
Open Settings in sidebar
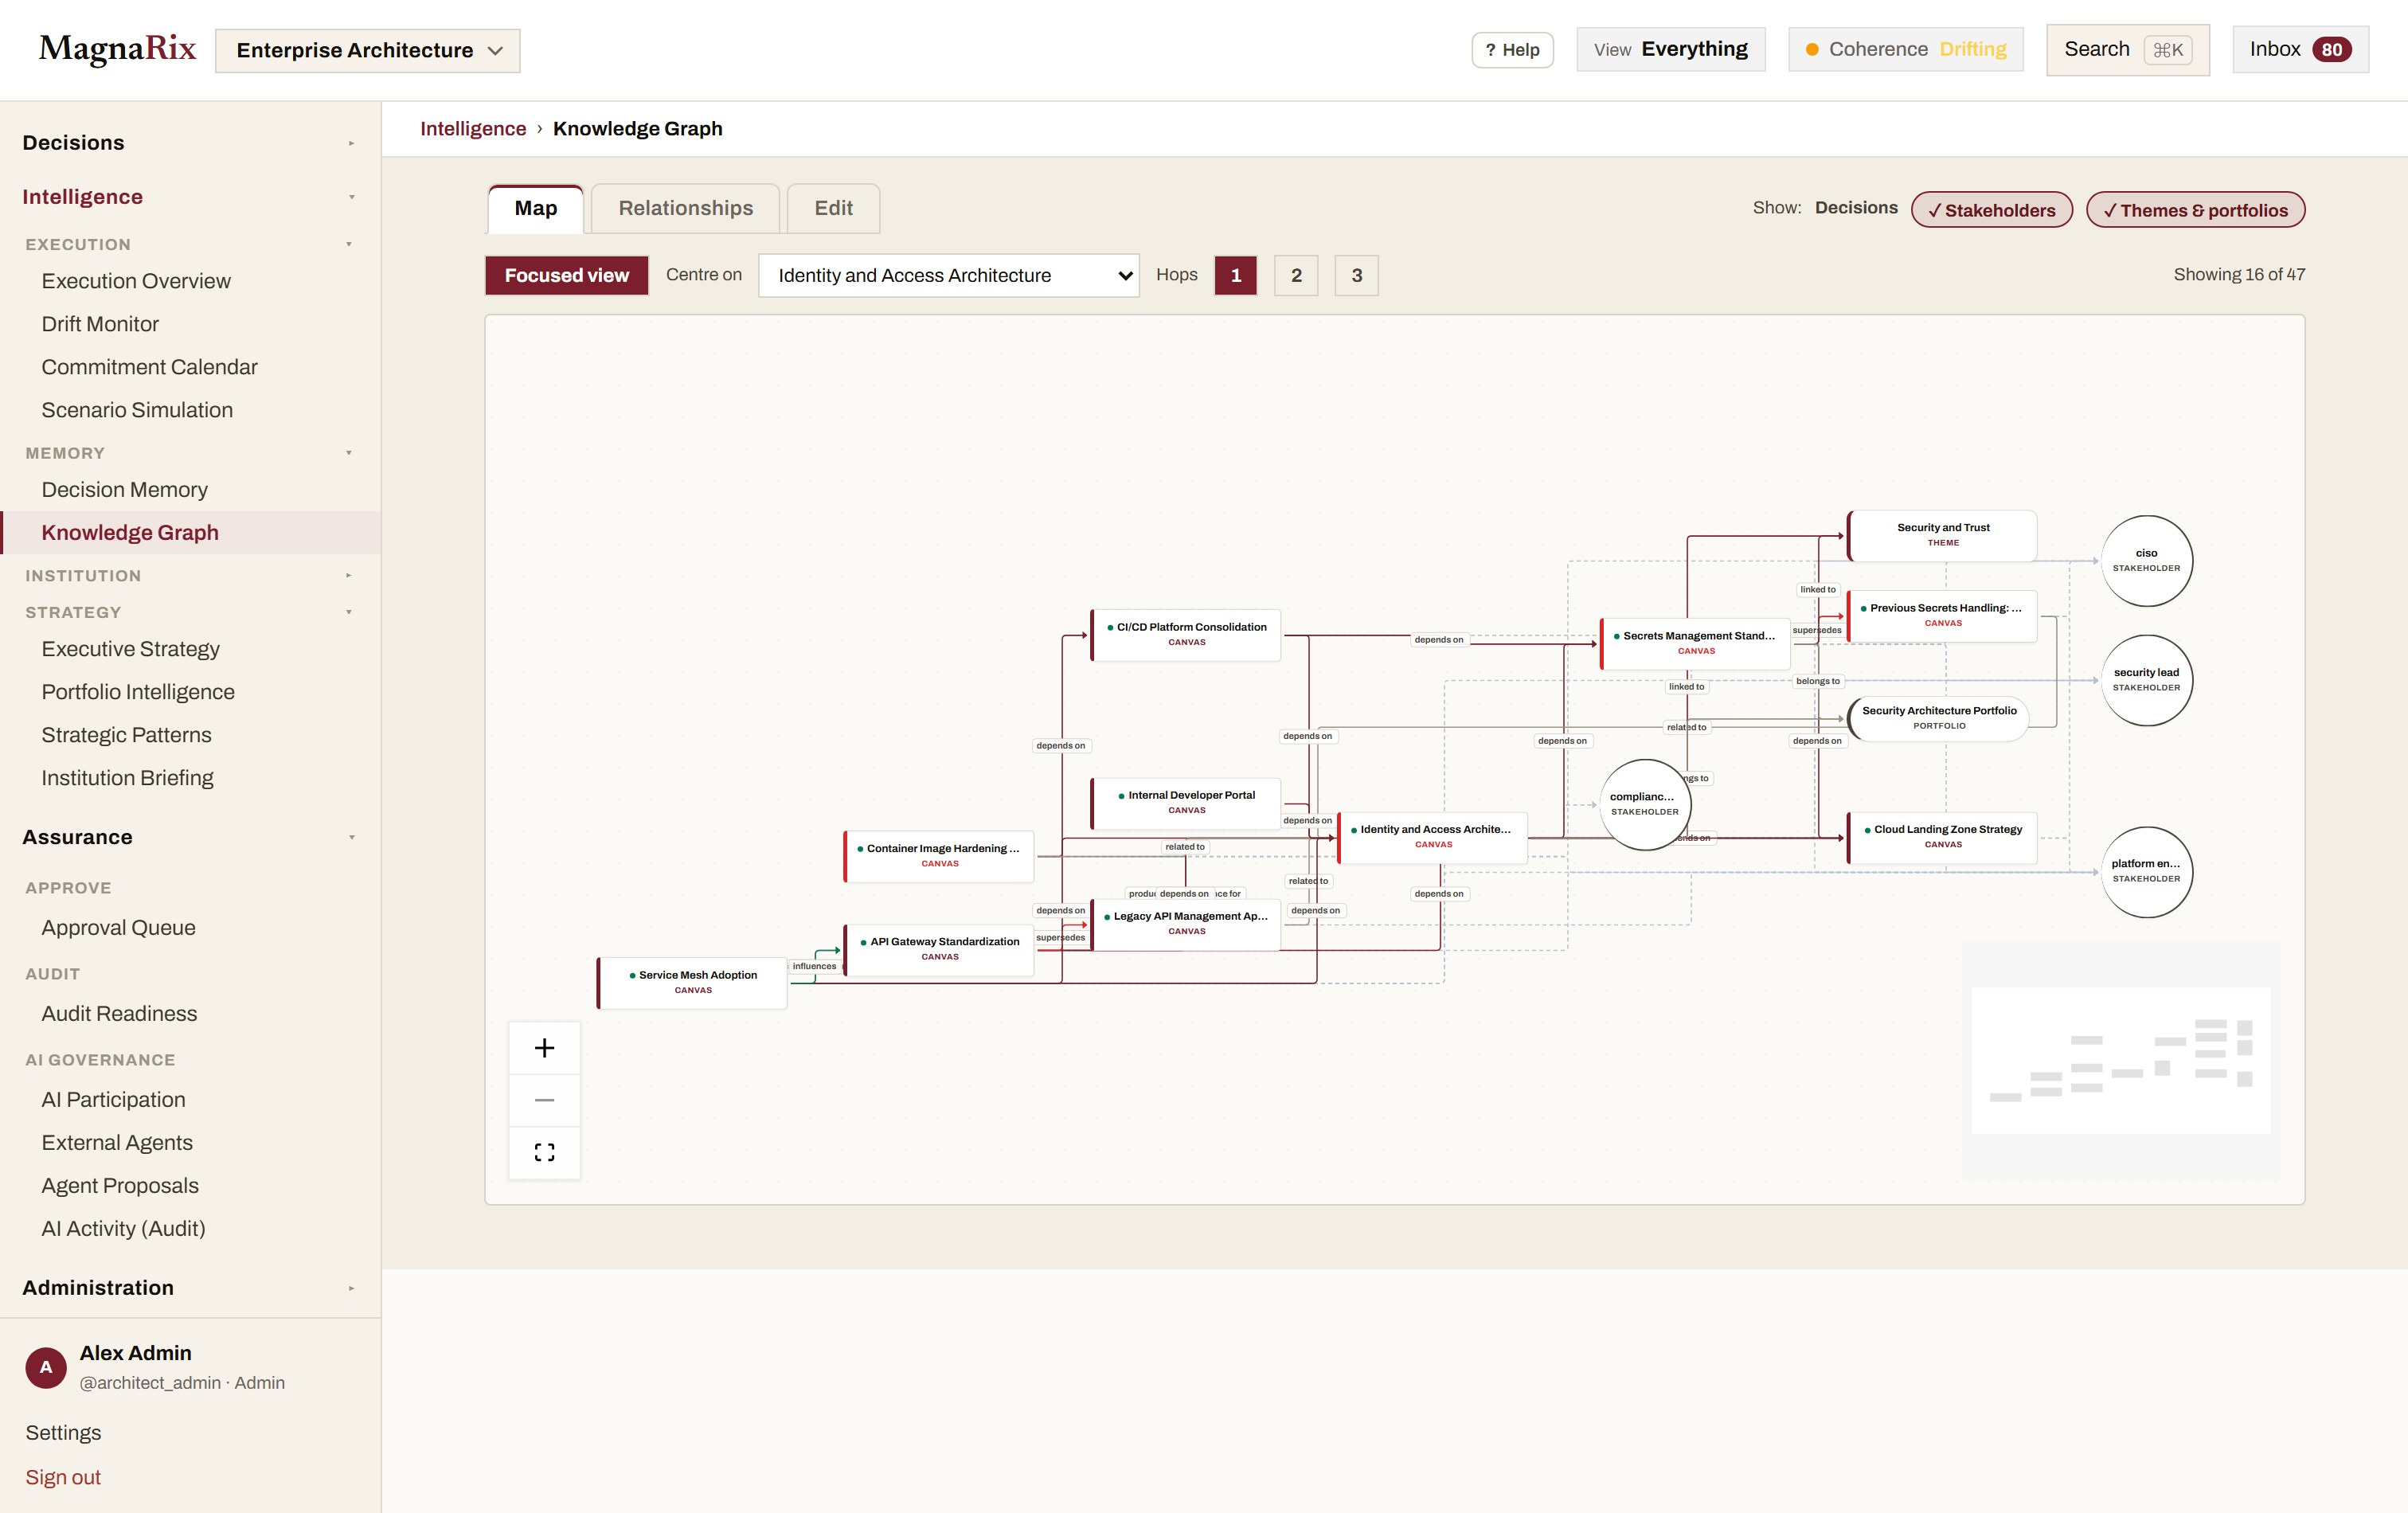[x=63, y=1432]
